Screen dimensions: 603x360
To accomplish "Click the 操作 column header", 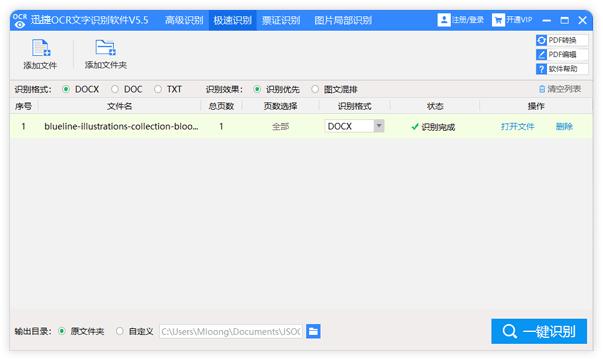I will click(x=536, y=106).
